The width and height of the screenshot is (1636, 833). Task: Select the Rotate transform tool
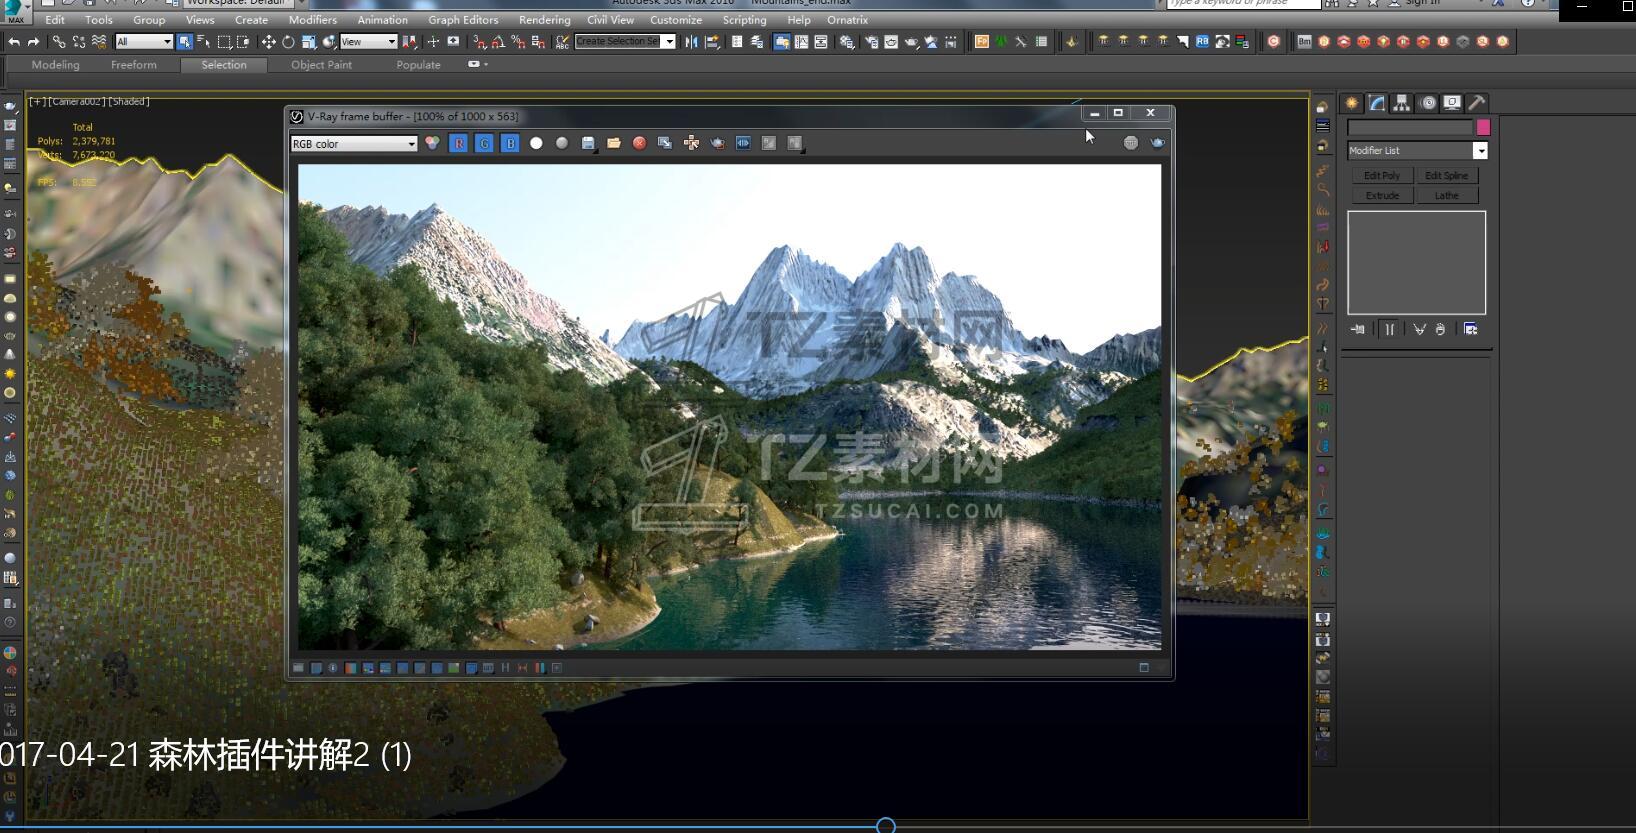point(288,42)
